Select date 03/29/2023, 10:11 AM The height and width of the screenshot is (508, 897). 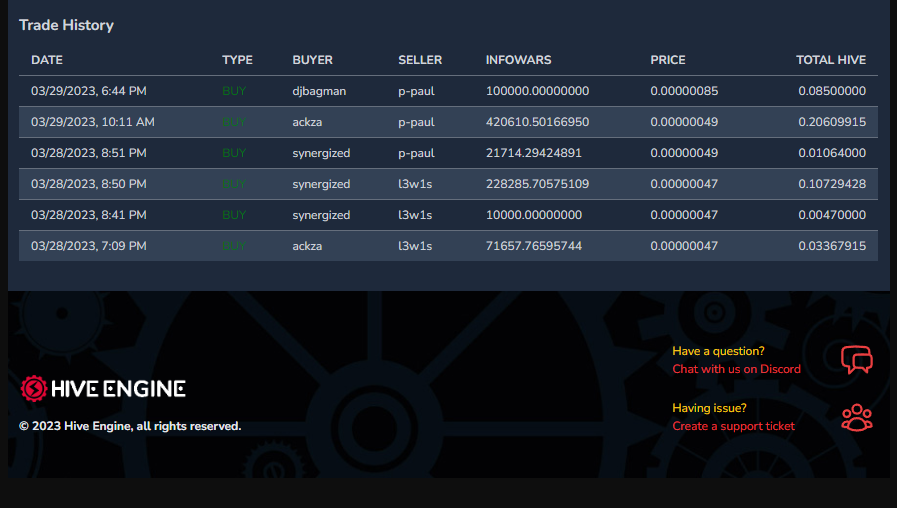[93, 122]
